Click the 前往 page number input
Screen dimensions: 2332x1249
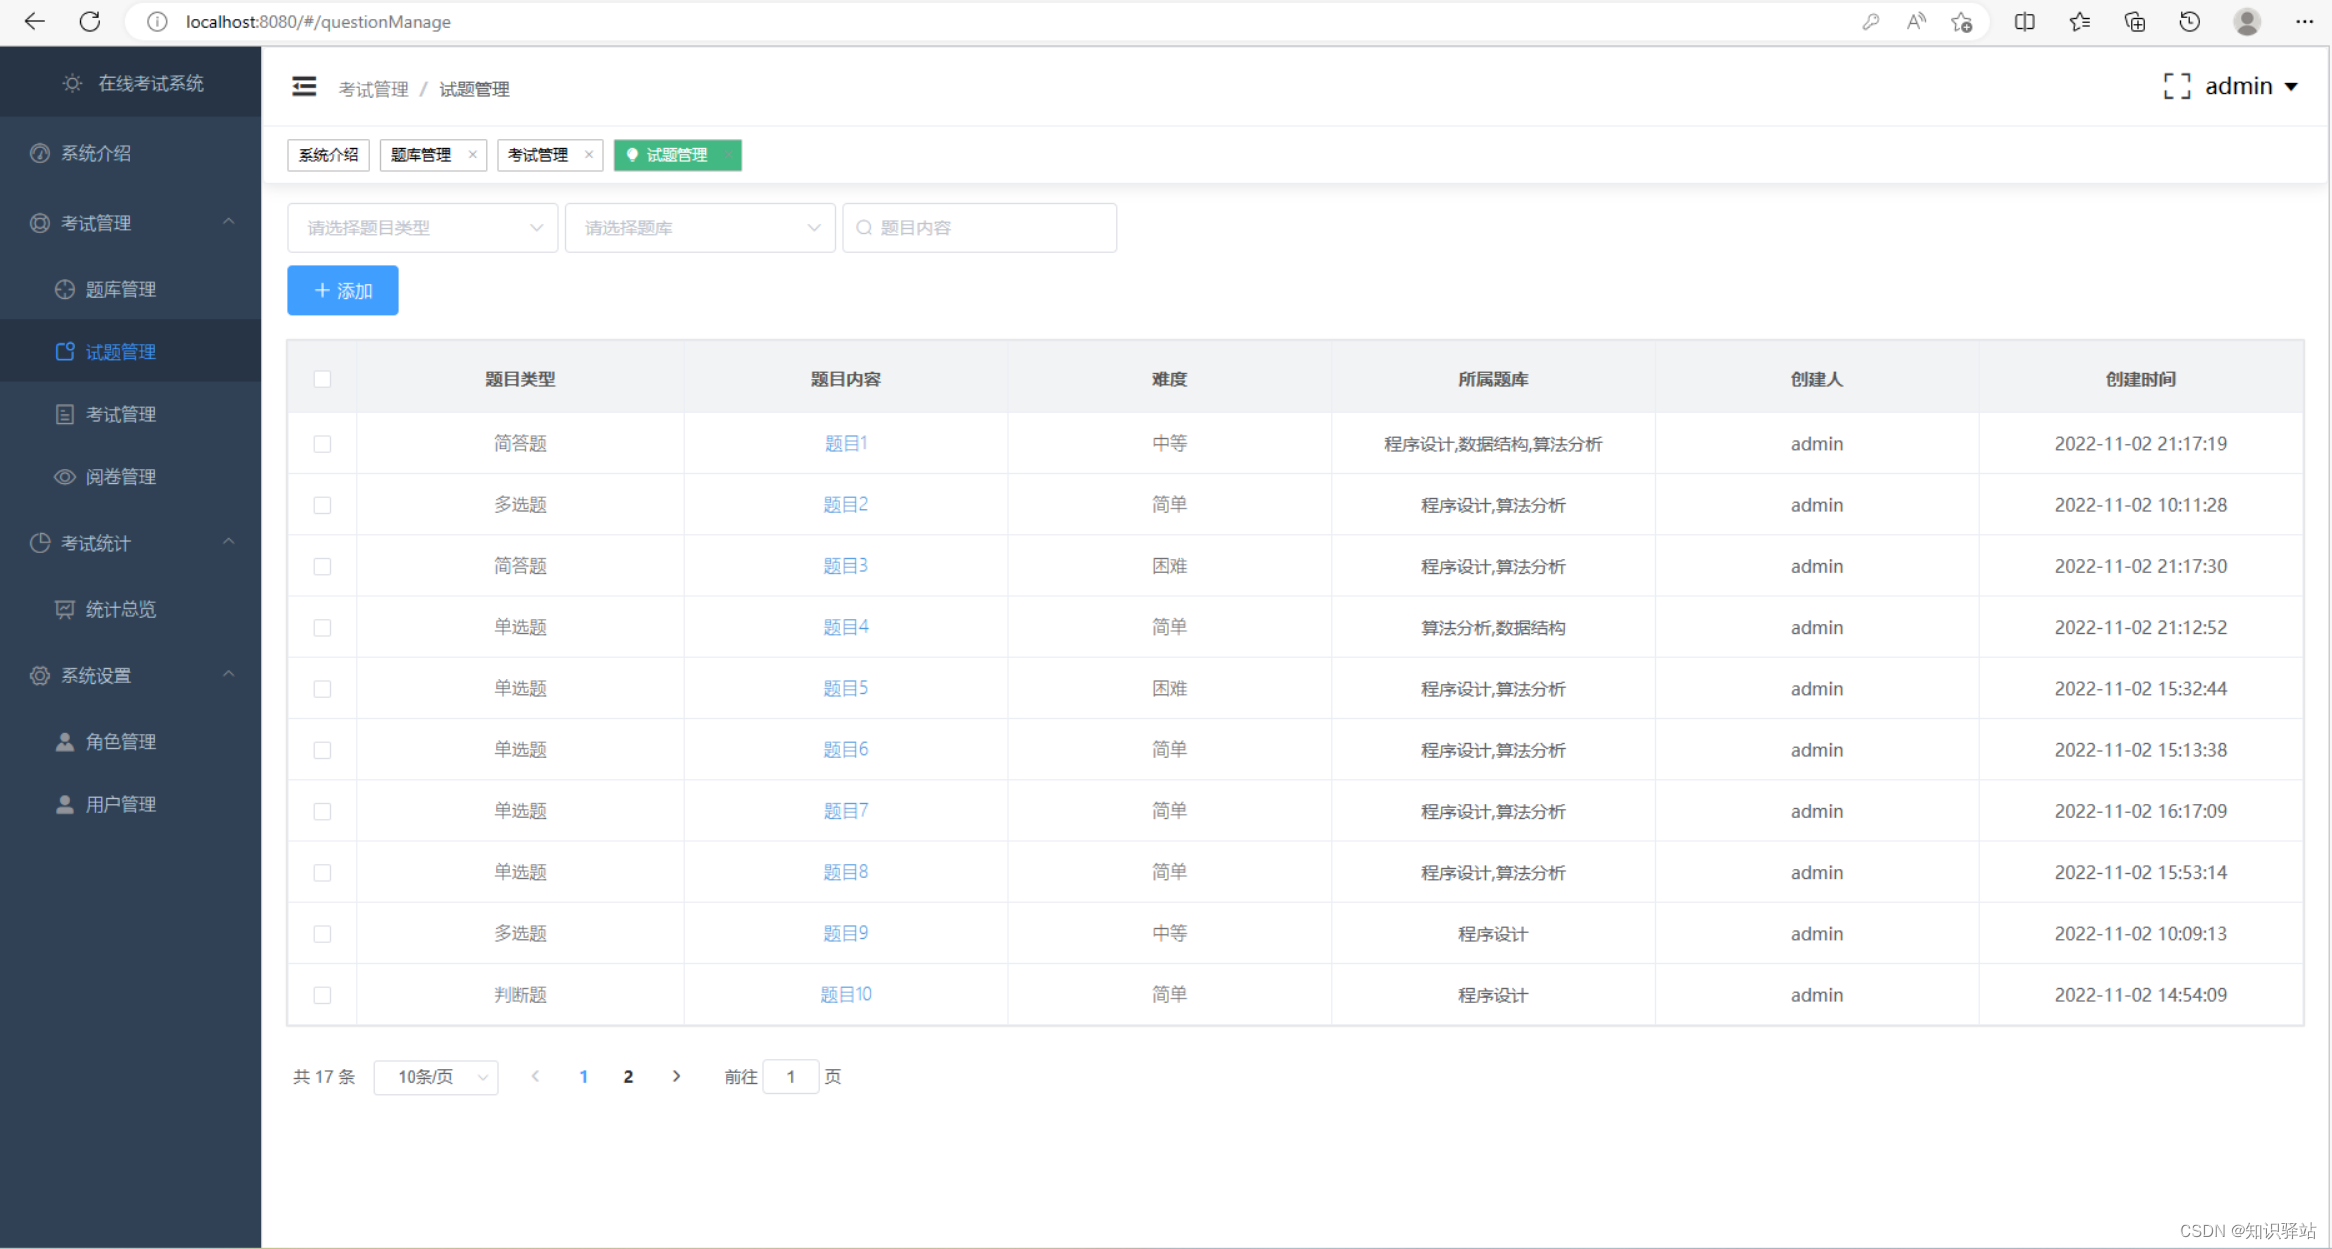click(791, 1077)
